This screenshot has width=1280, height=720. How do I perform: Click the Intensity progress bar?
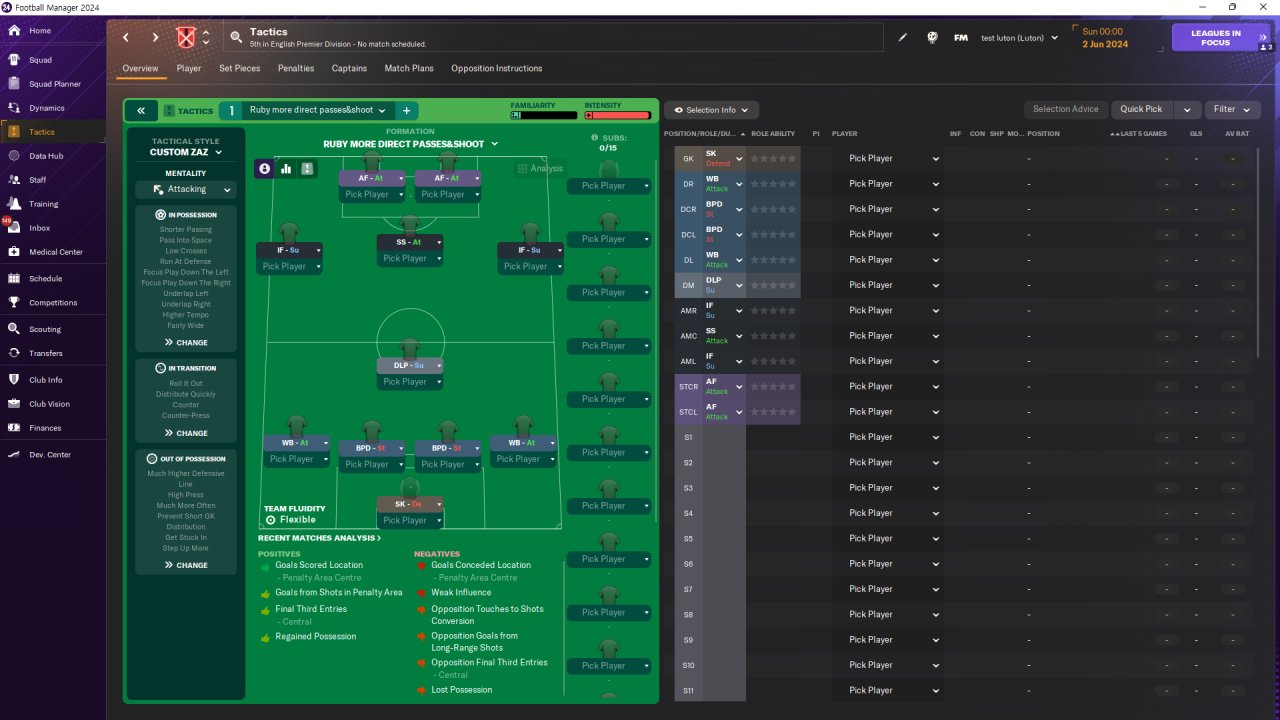(618, 115)
